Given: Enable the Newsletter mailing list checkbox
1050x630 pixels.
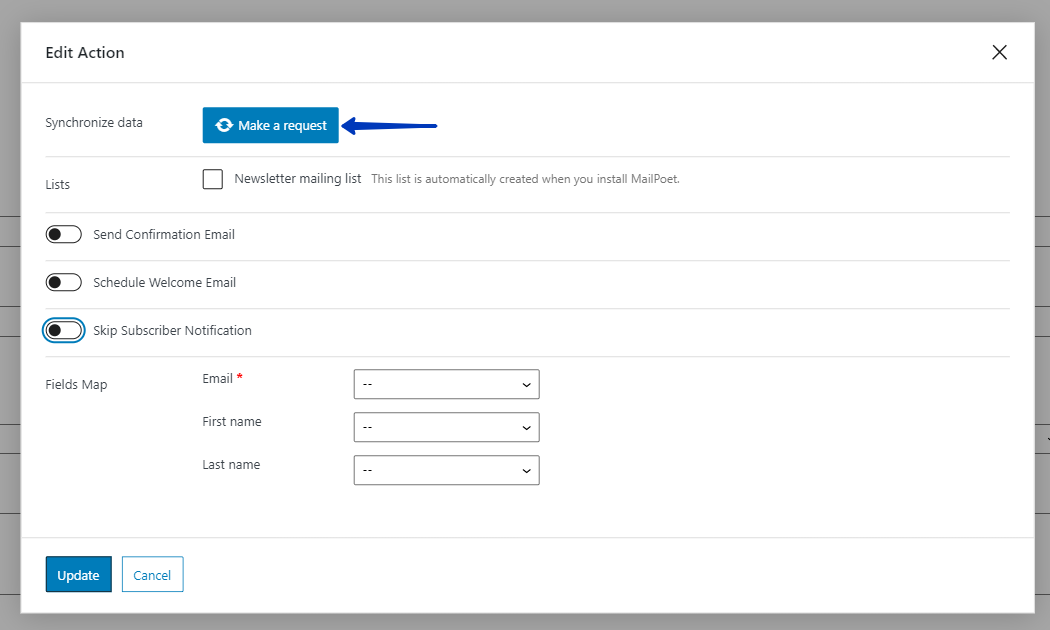Looking at the screenshot, I should (212, 178).
